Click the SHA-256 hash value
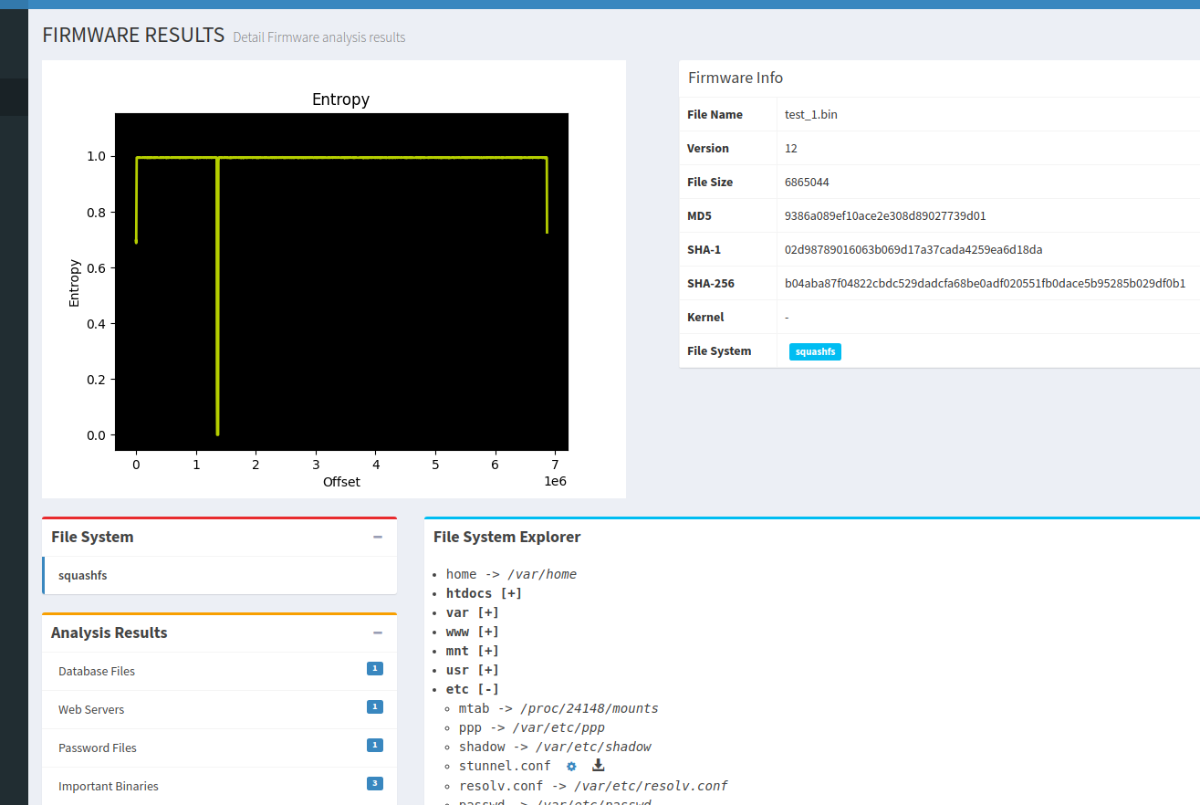 coord(985,284)
